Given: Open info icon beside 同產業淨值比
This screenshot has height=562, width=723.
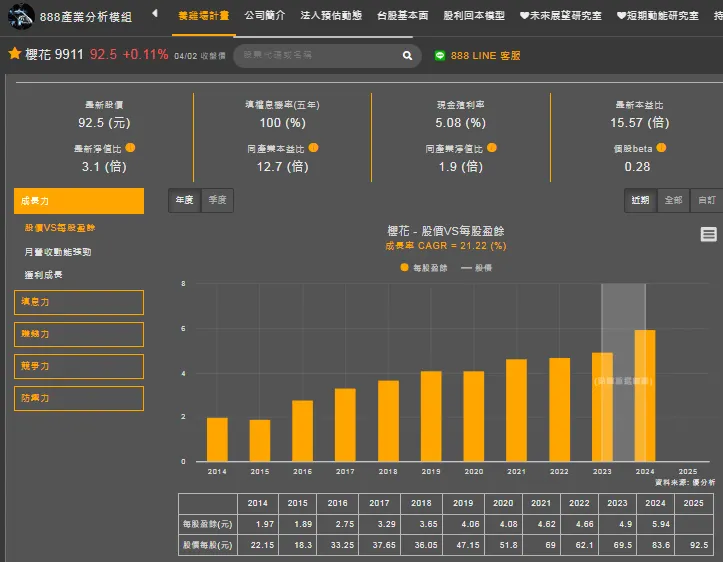Looking at the screenshot, I should (x=492, y=148).
